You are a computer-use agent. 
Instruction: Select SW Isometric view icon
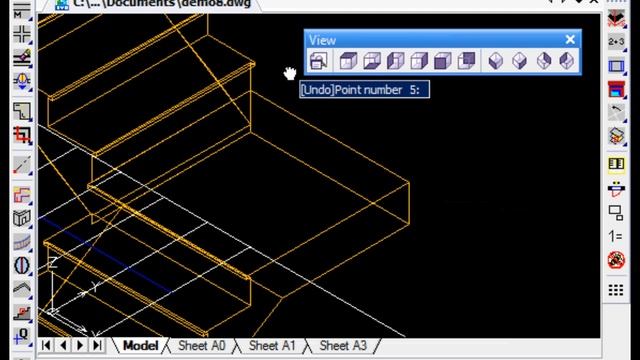coord(496,61)
